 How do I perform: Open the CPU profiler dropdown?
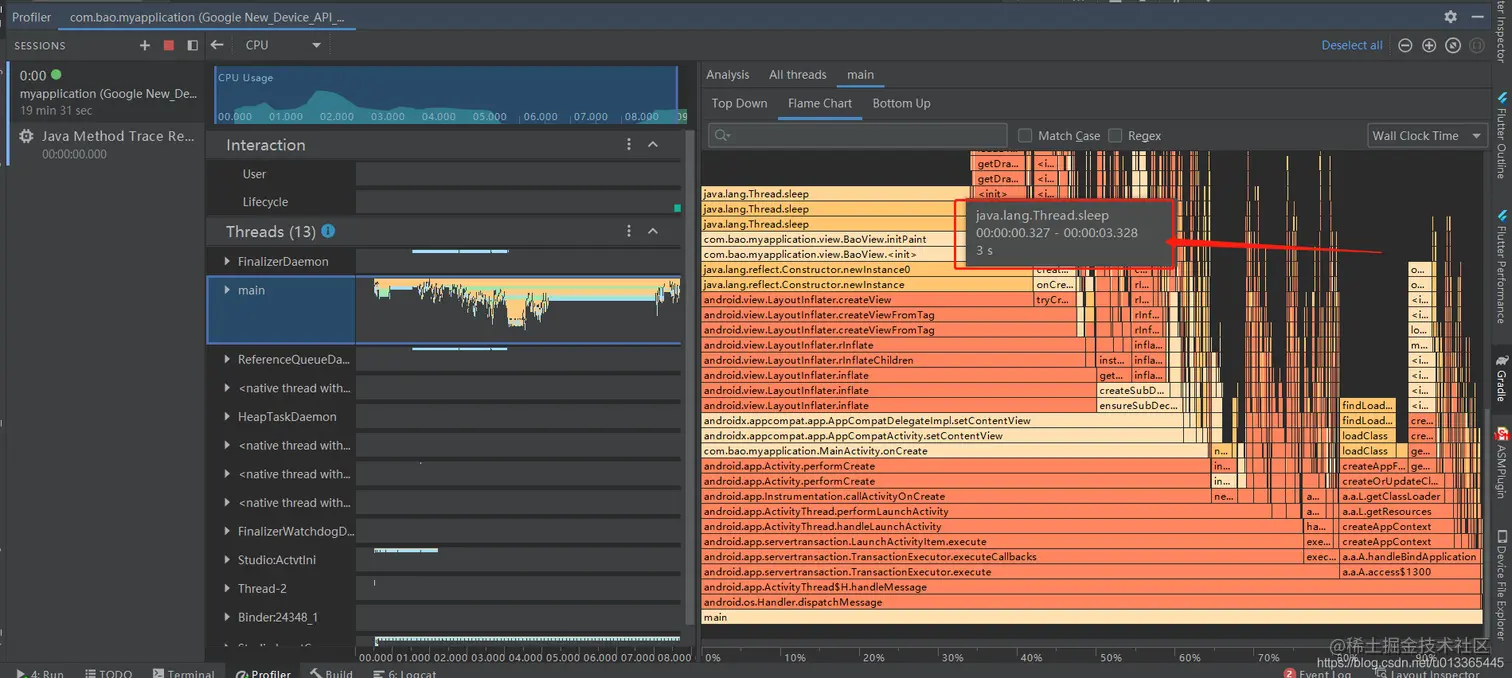283,45
